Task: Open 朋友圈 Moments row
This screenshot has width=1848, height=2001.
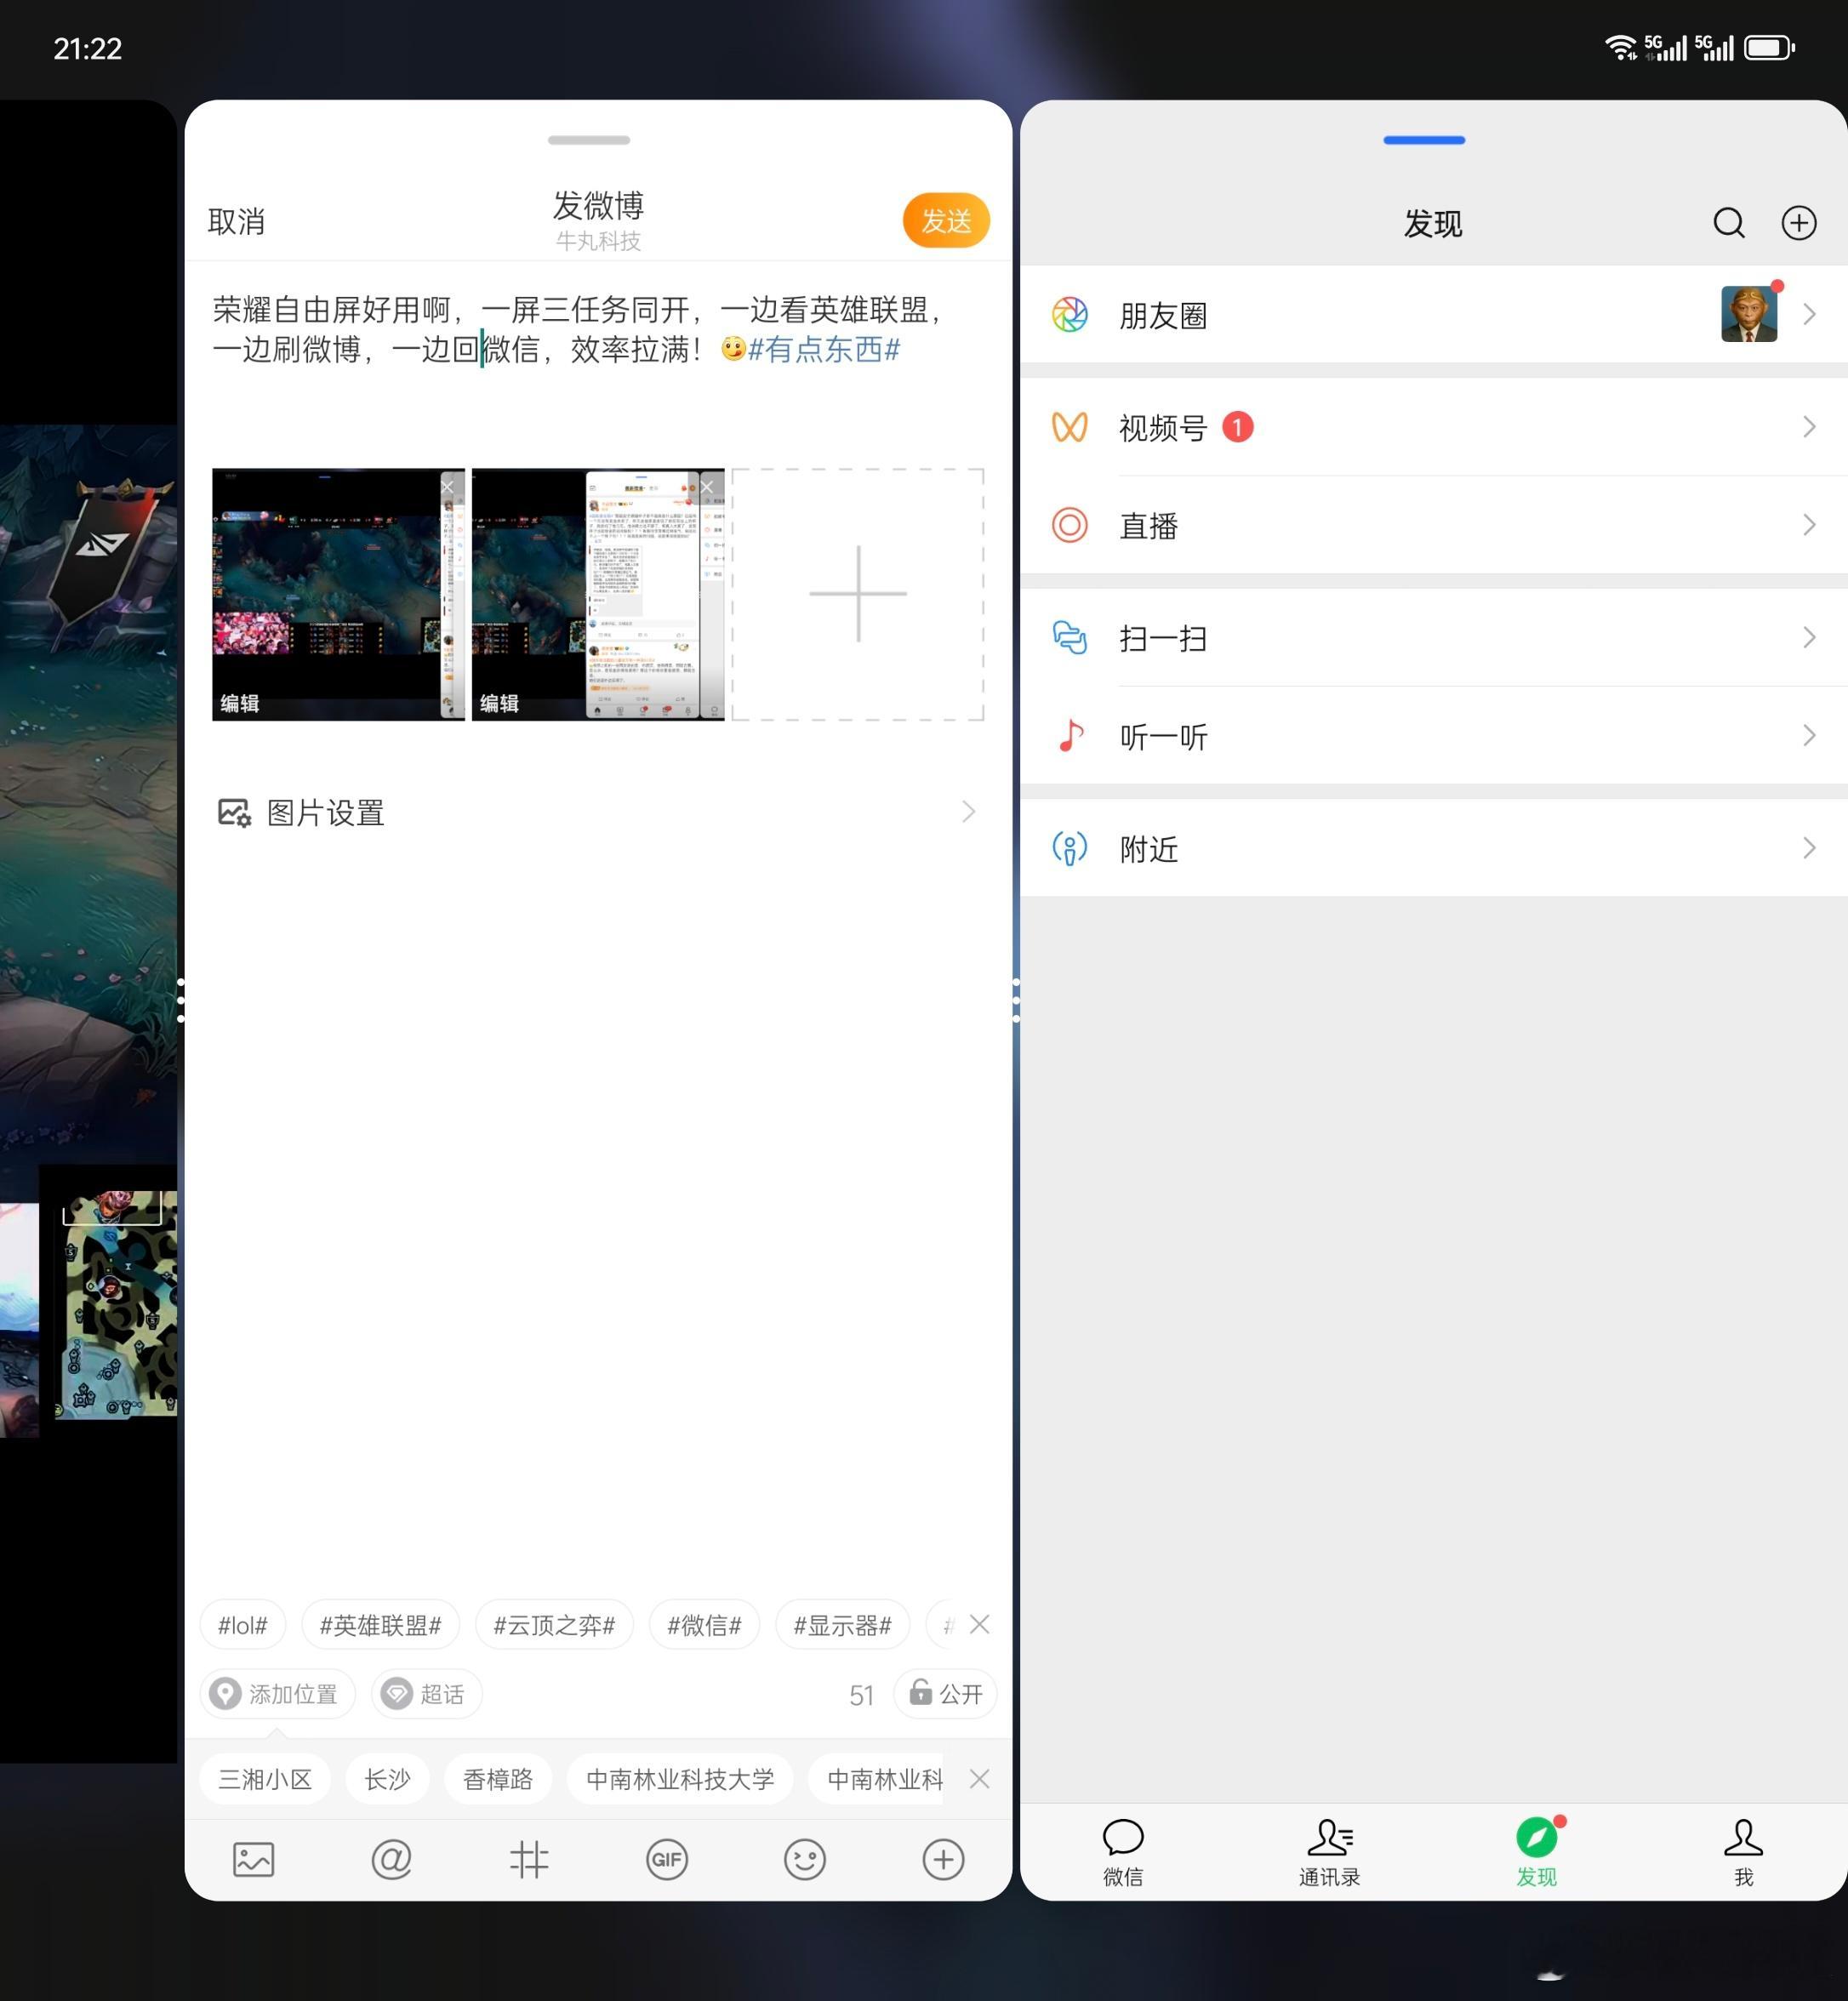Action: (1433, 314)
